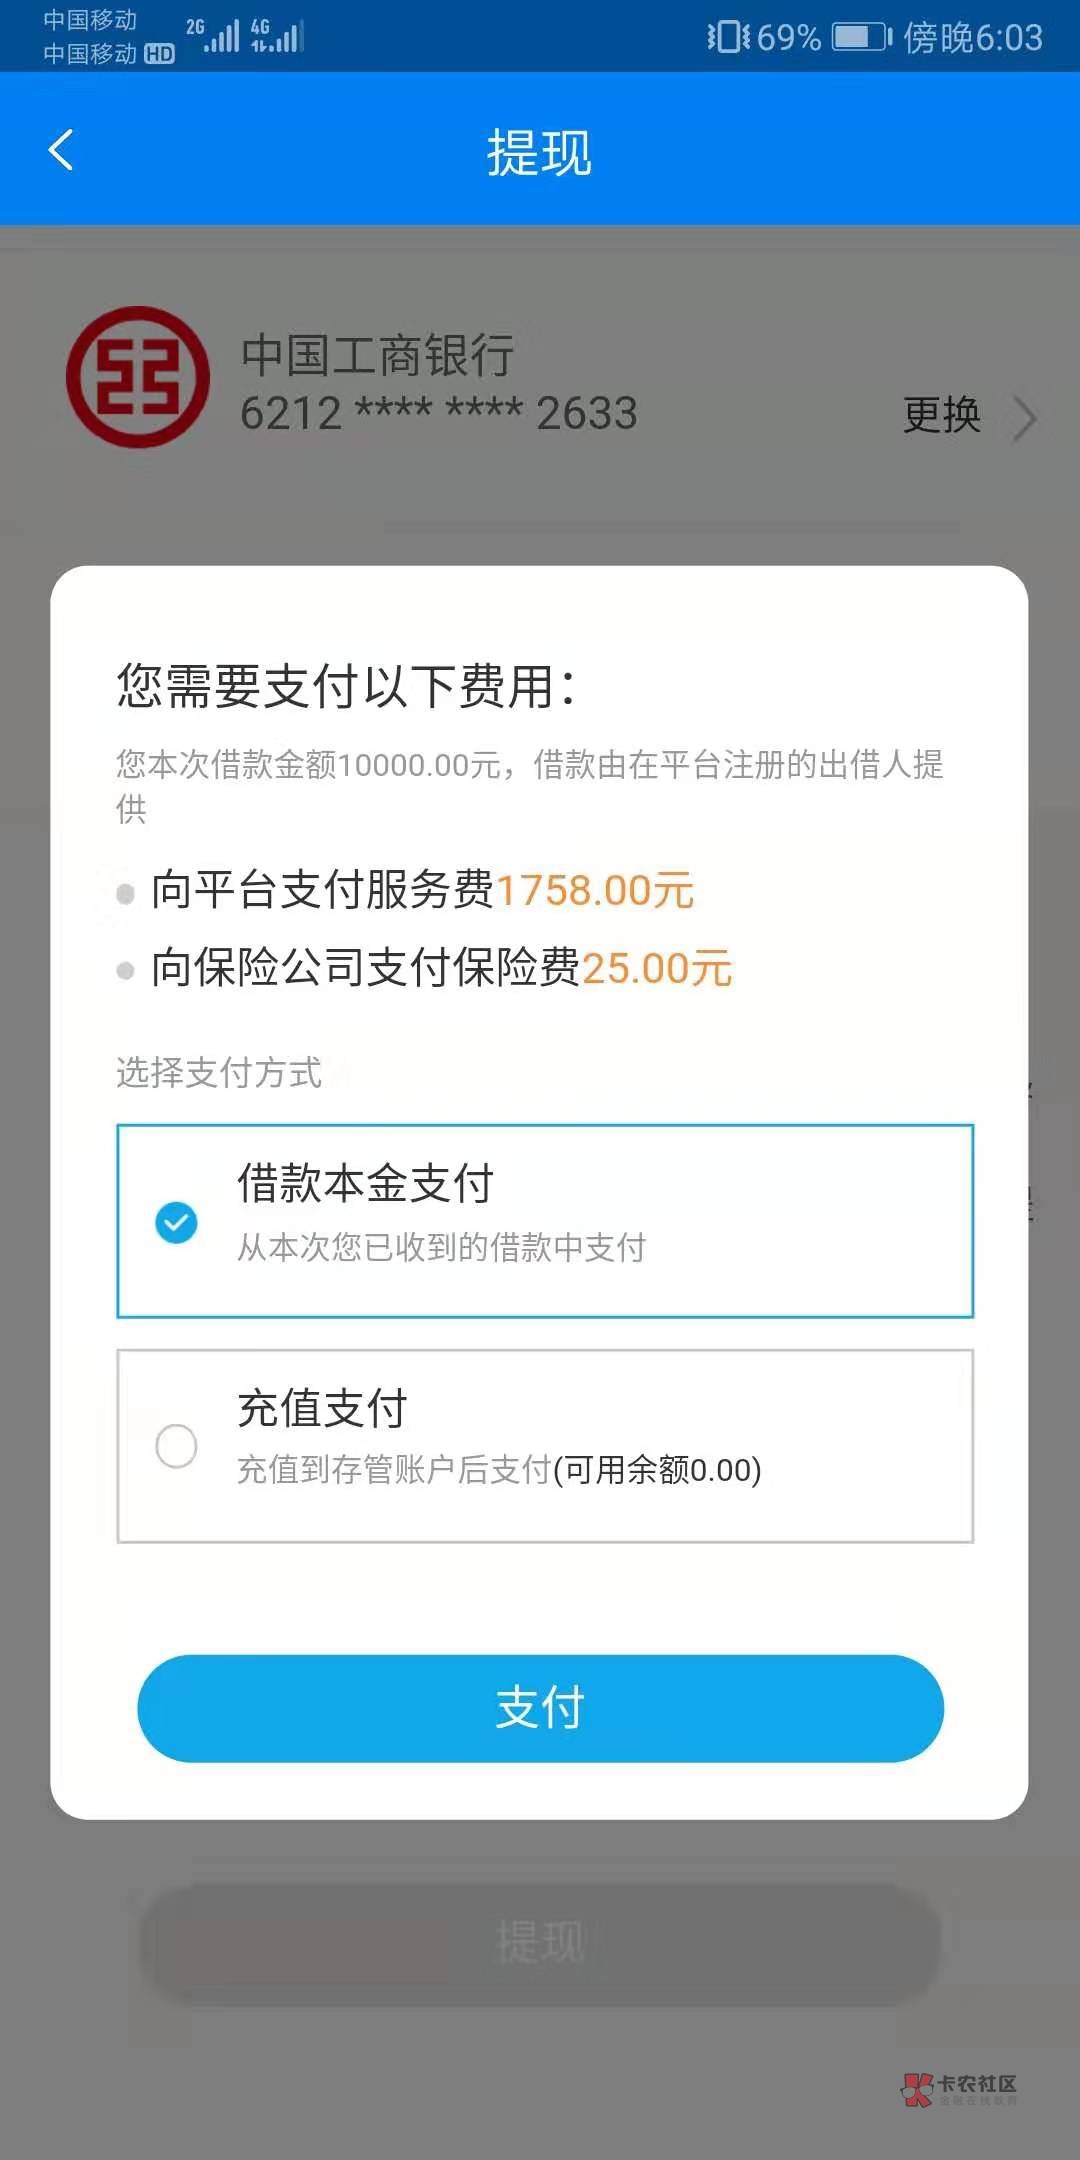Tap the back arrow icon
This screenshot has height=2160, width=1080.
[61, 151]
